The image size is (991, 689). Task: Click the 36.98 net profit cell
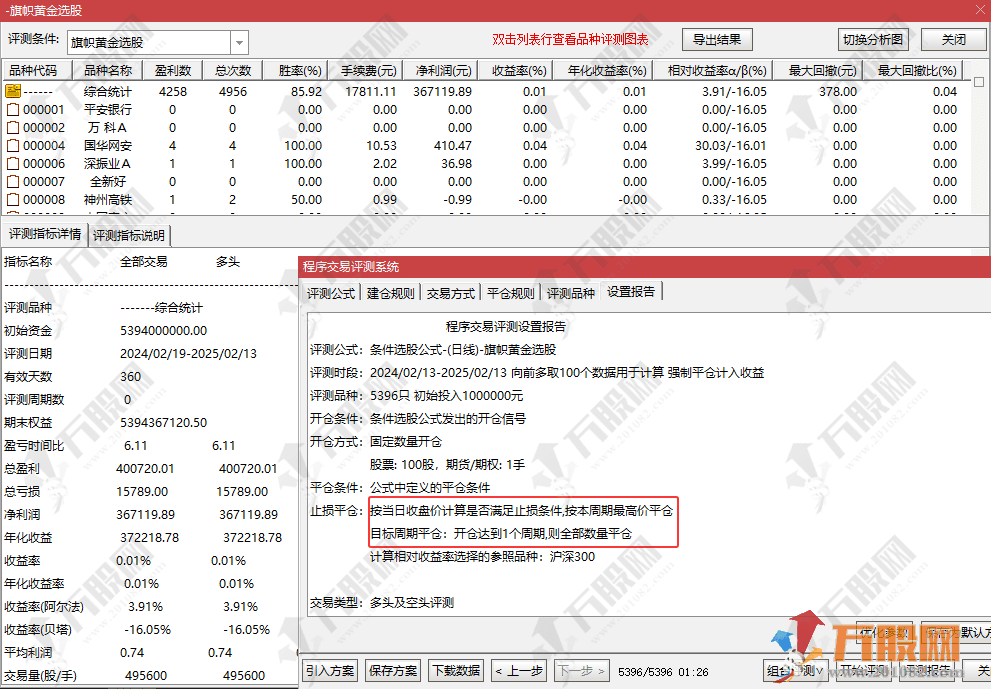pos(456,164)
